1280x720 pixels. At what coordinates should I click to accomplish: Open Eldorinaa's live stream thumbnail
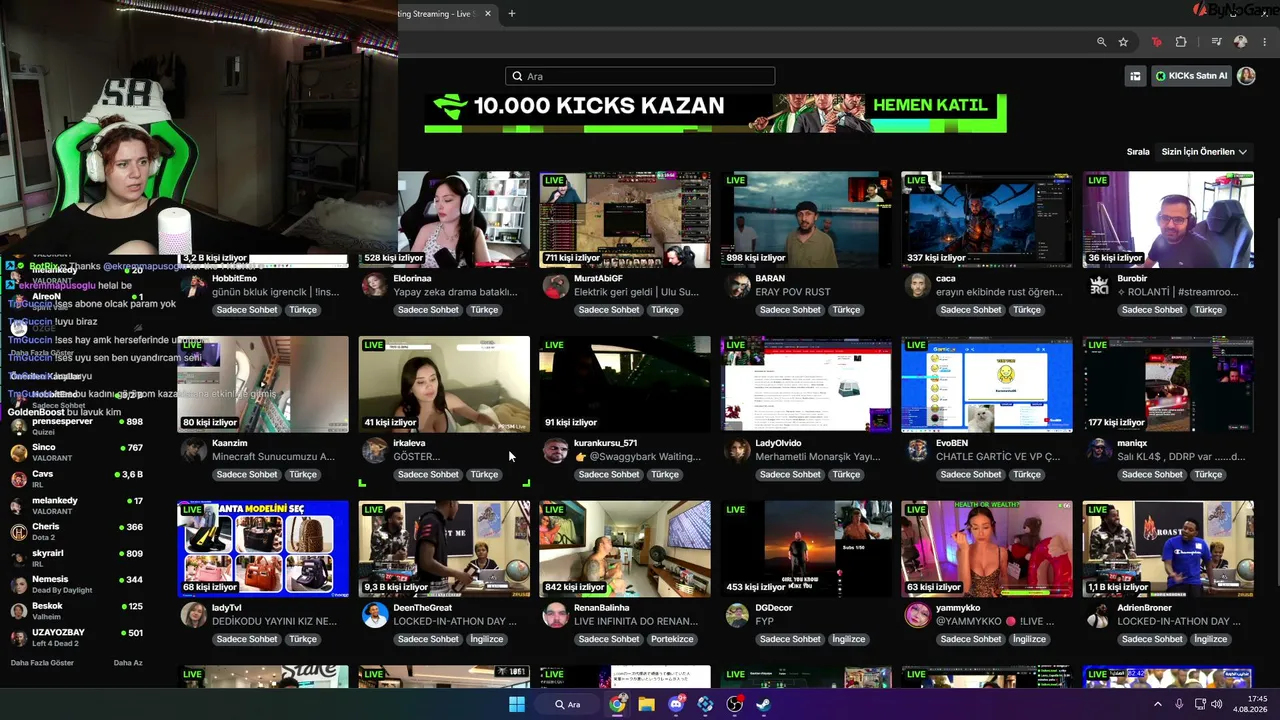click(x=464, y=219)
